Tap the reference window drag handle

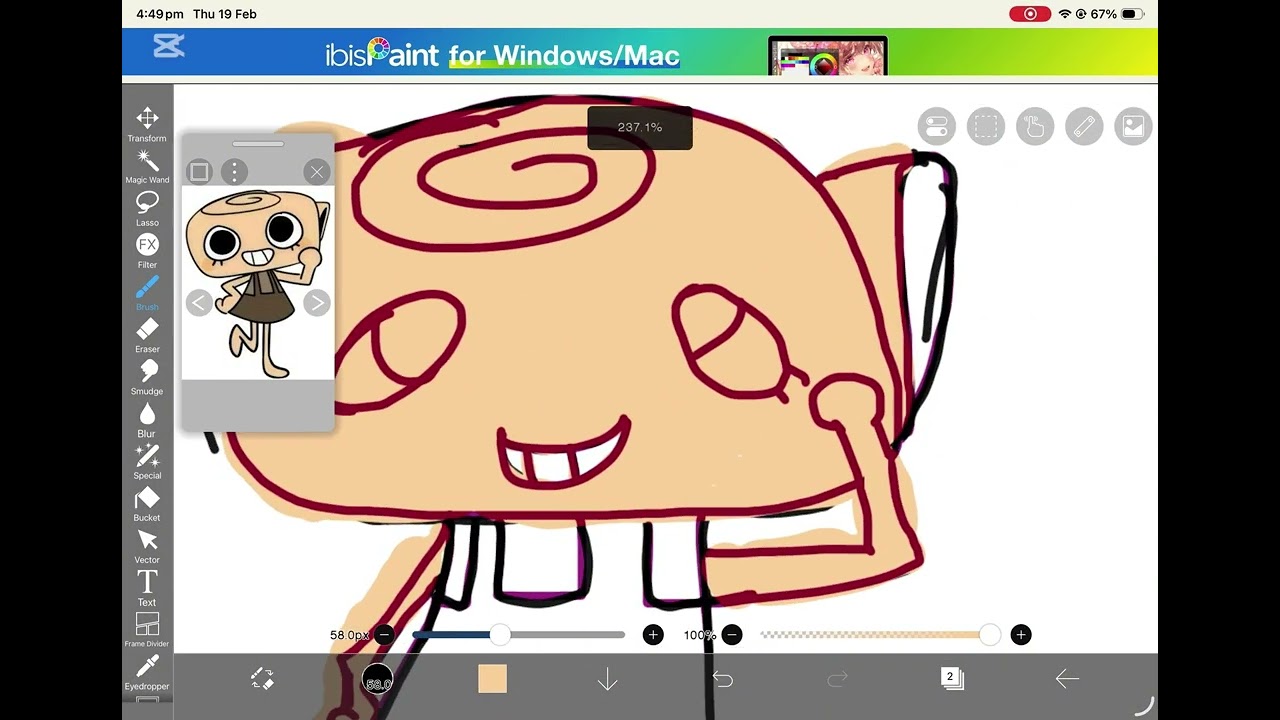coord(258,144)
